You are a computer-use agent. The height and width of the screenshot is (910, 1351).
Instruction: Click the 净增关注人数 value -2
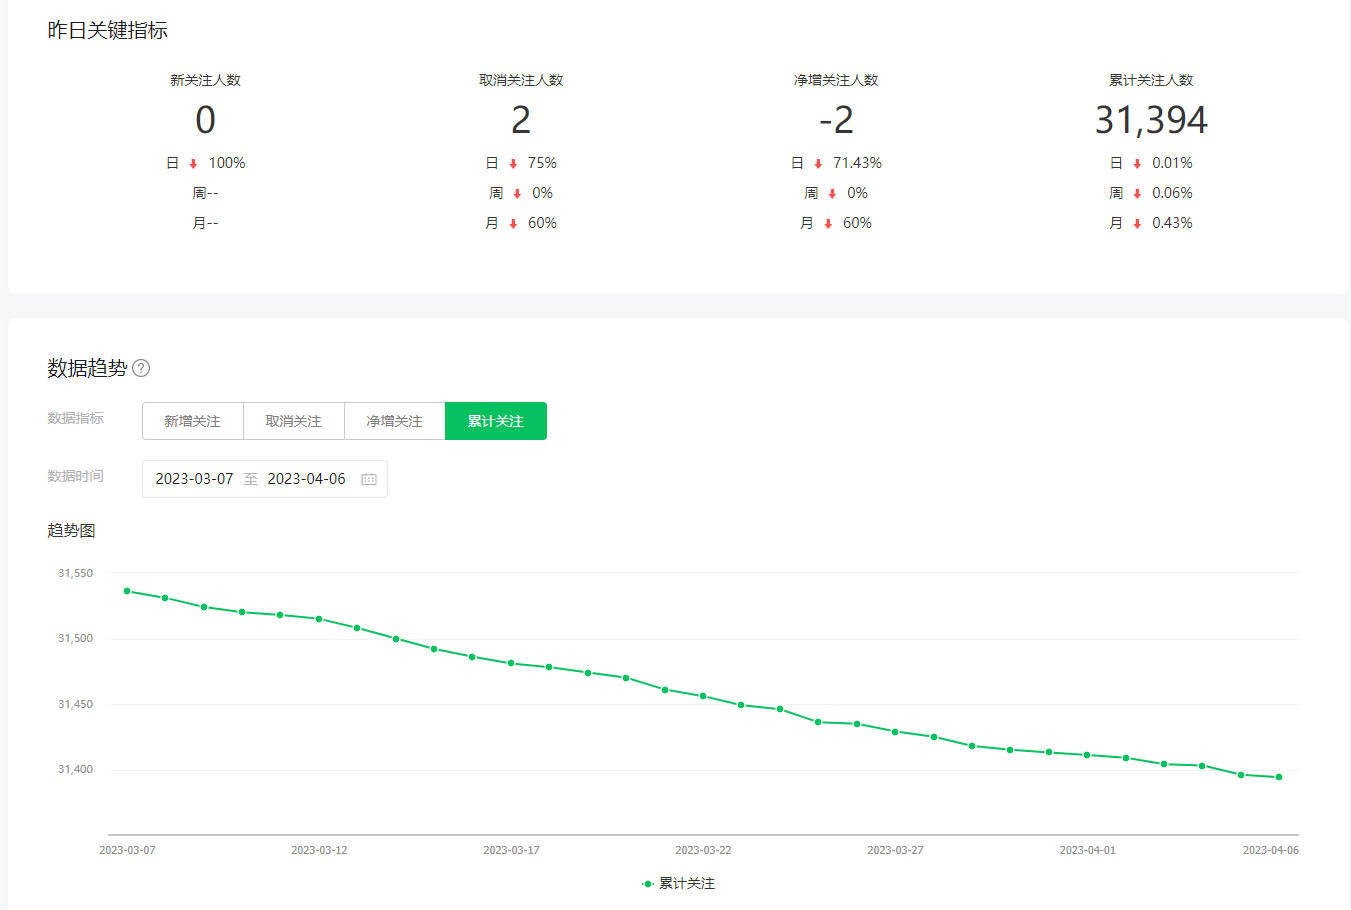click(836, 120)
